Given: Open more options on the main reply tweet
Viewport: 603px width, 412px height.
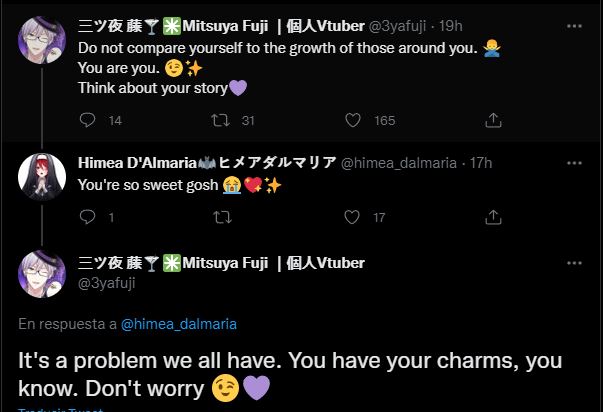Looking at the screenshot, I should coord(574,263).
